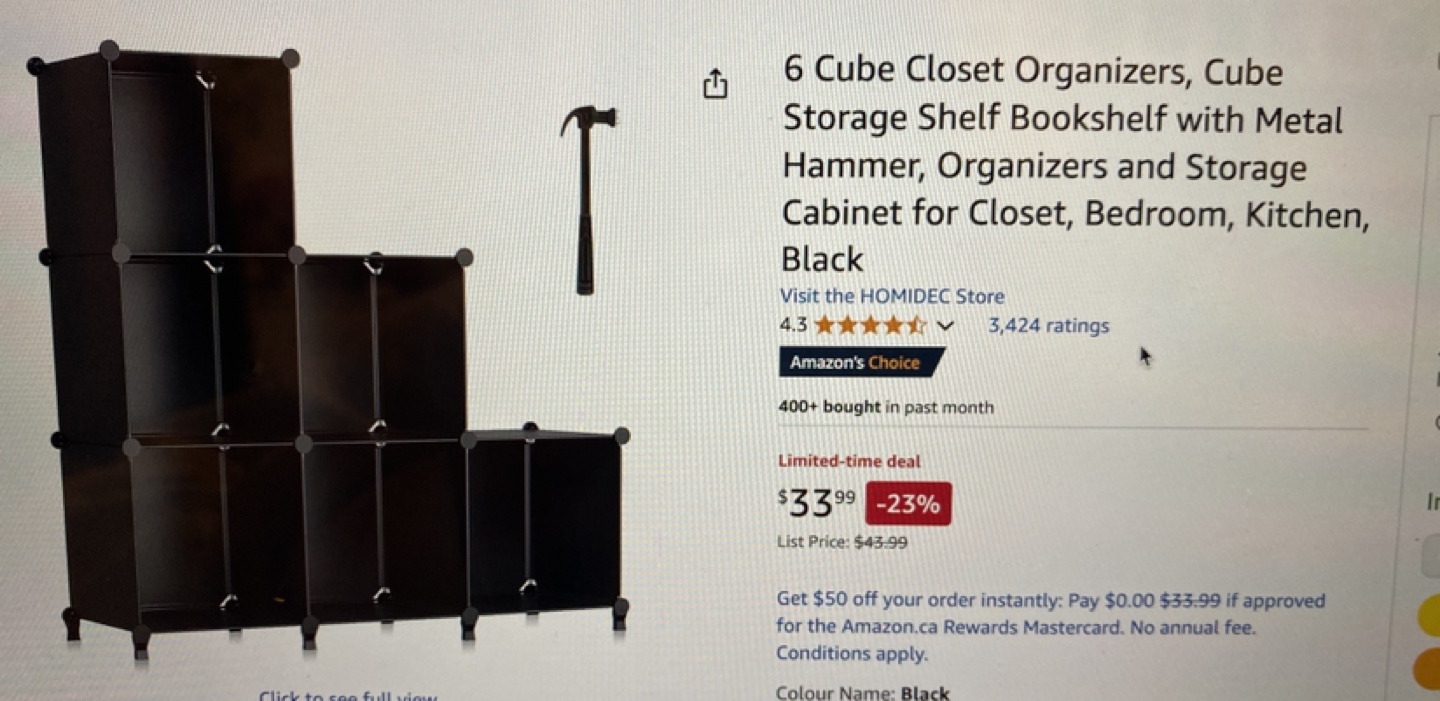Click the 400+ bought in past month text

[886, 407]
